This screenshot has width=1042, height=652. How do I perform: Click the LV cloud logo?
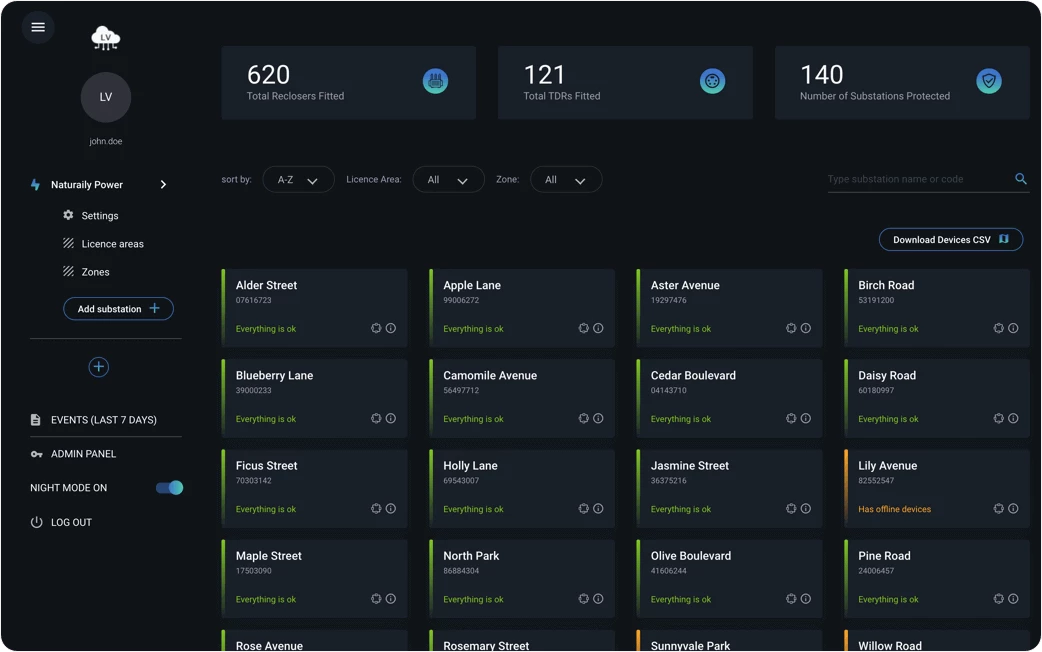[x=106, y=39]
